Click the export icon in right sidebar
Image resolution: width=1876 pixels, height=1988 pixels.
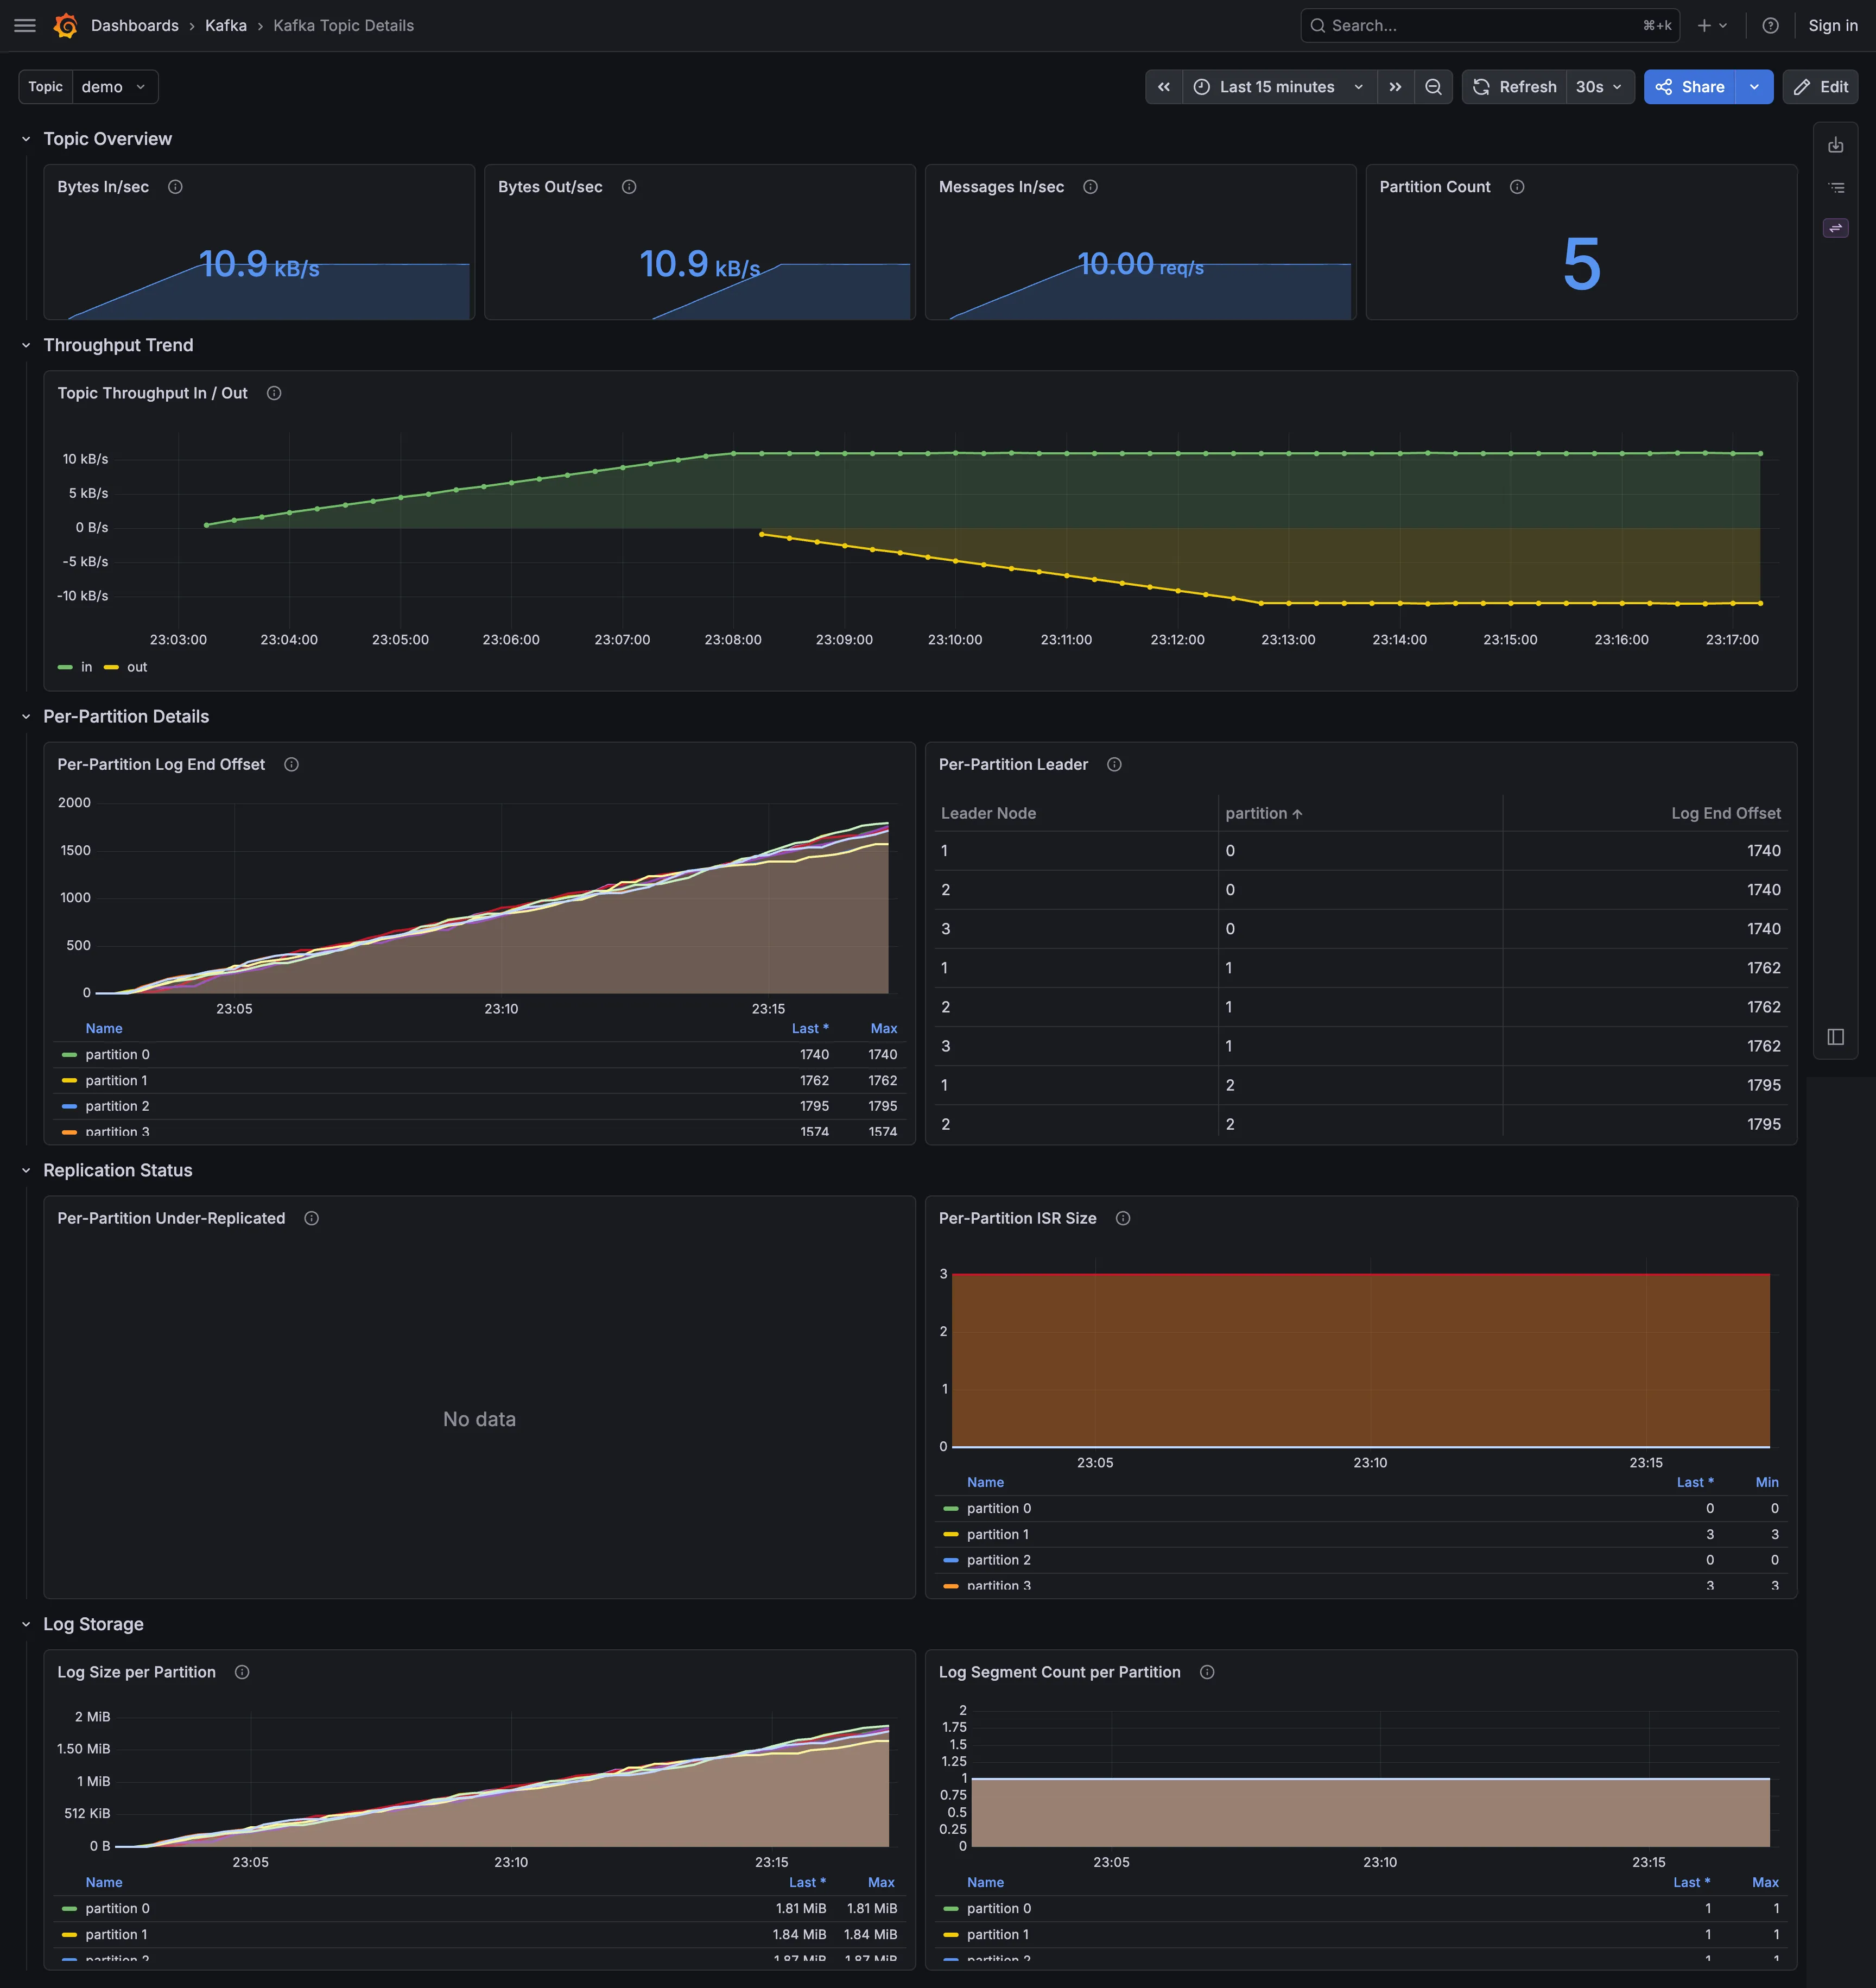pos(1836,145)
